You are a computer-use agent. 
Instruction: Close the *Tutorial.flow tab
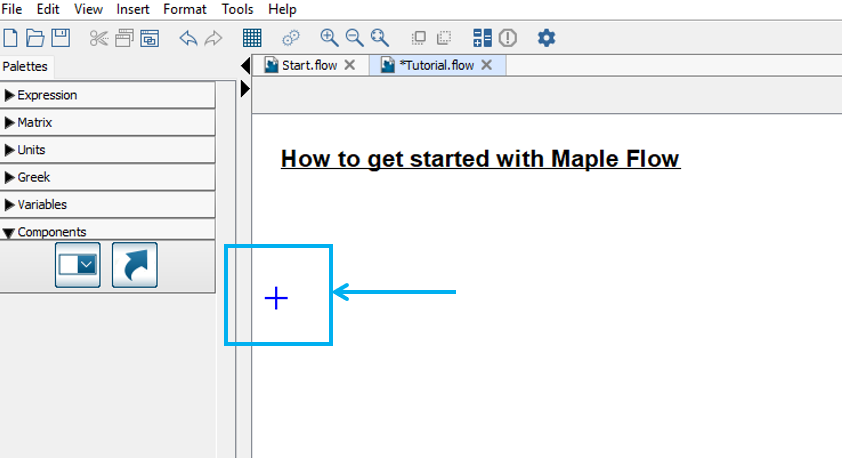click(x=487, y=65)
